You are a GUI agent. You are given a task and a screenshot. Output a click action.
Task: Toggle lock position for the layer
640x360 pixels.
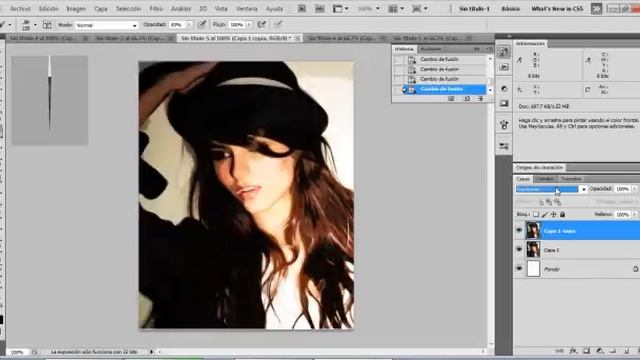coord(553,214)
